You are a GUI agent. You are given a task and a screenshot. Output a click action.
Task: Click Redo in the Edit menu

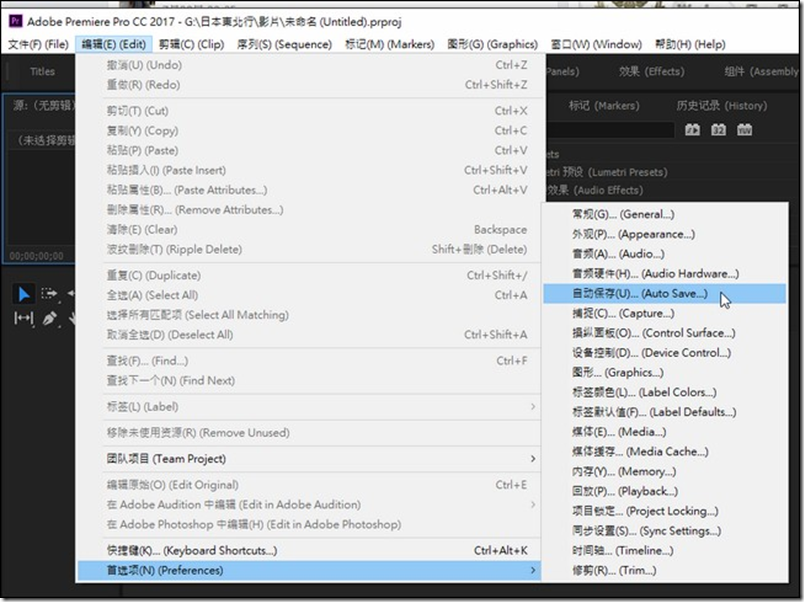pyautogui.click(x=309, y=85)
